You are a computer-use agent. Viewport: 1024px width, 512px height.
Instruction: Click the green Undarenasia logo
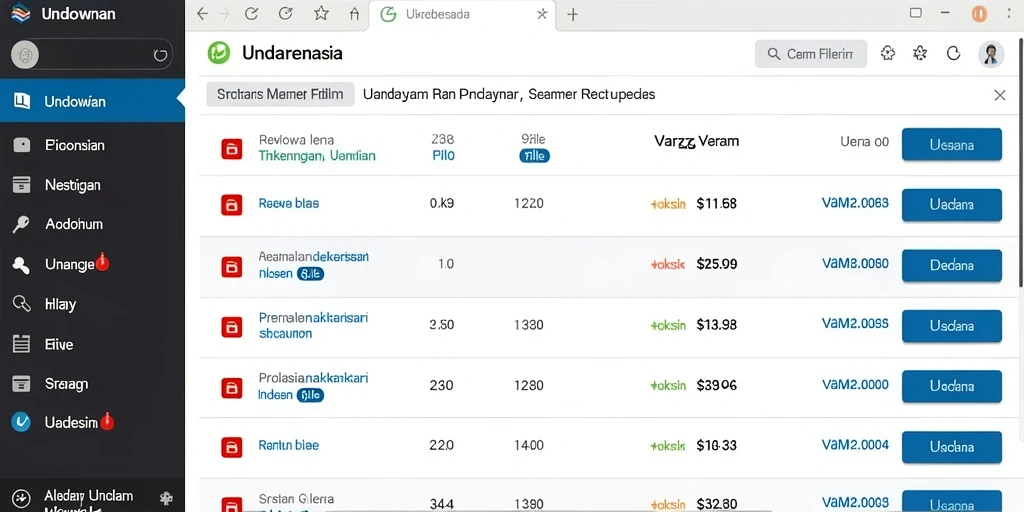click(x=219, y=53)
